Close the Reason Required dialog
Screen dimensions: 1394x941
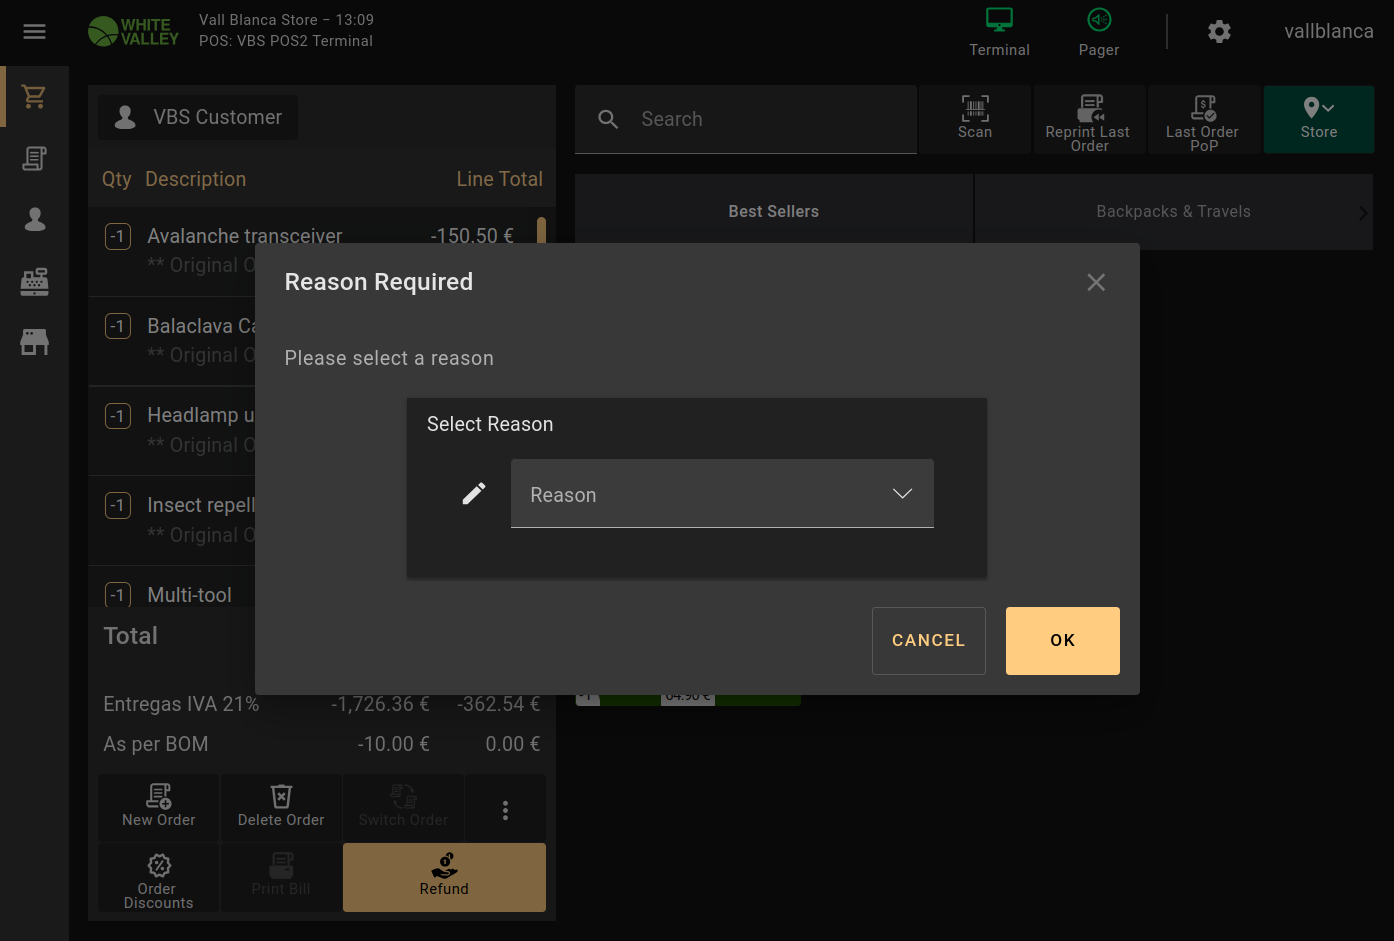click(x=1096, y=283)
